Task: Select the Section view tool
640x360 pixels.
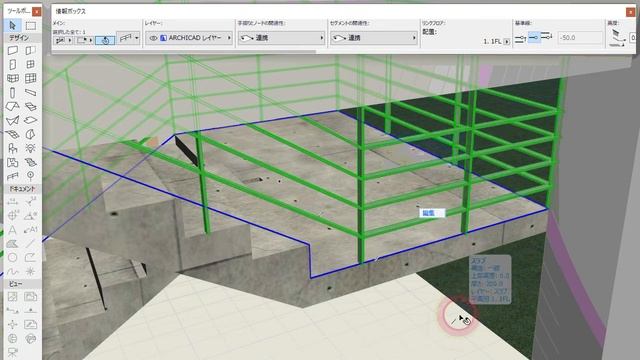Action: coord(13,311)
